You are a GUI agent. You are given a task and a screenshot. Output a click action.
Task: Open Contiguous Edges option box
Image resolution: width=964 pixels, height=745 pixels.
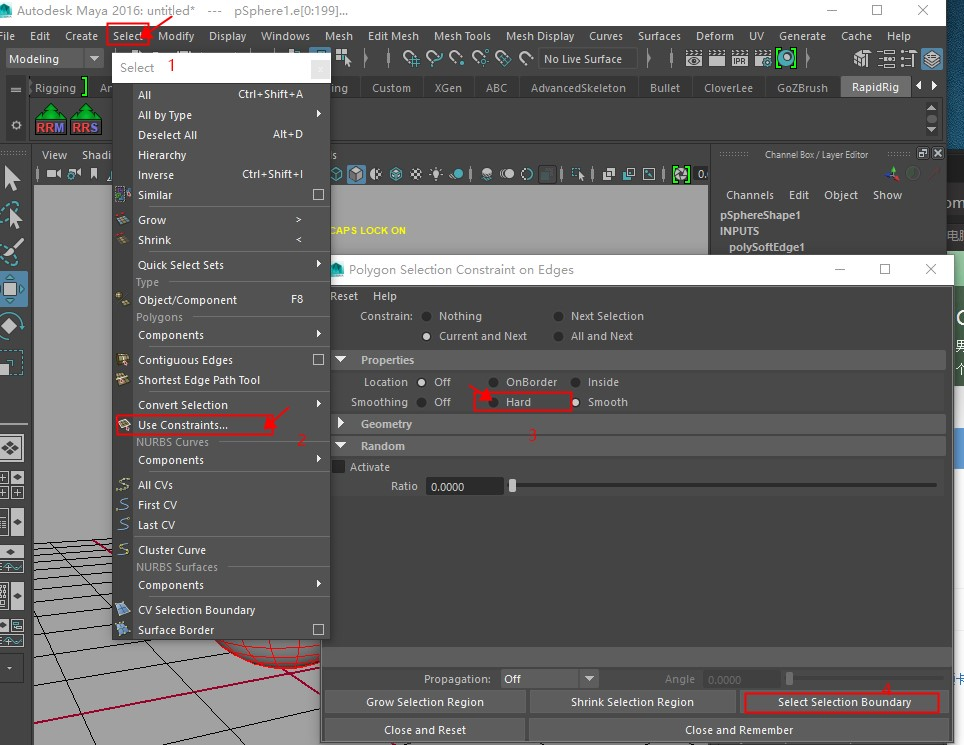tap(318, 359)
